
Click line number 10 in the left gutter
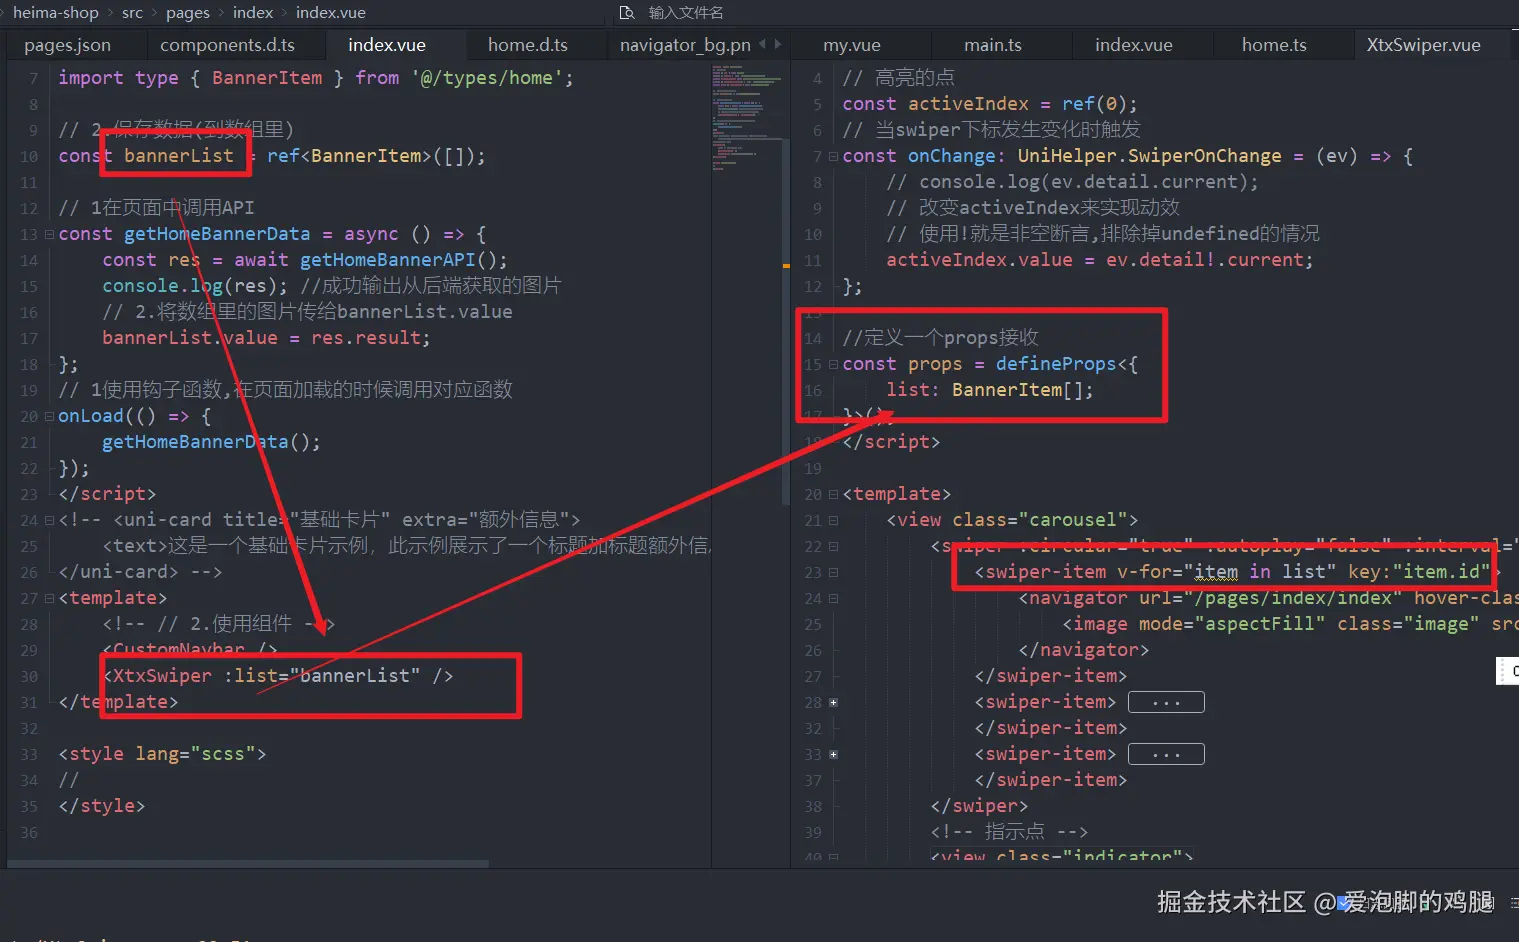pos(29,156)
